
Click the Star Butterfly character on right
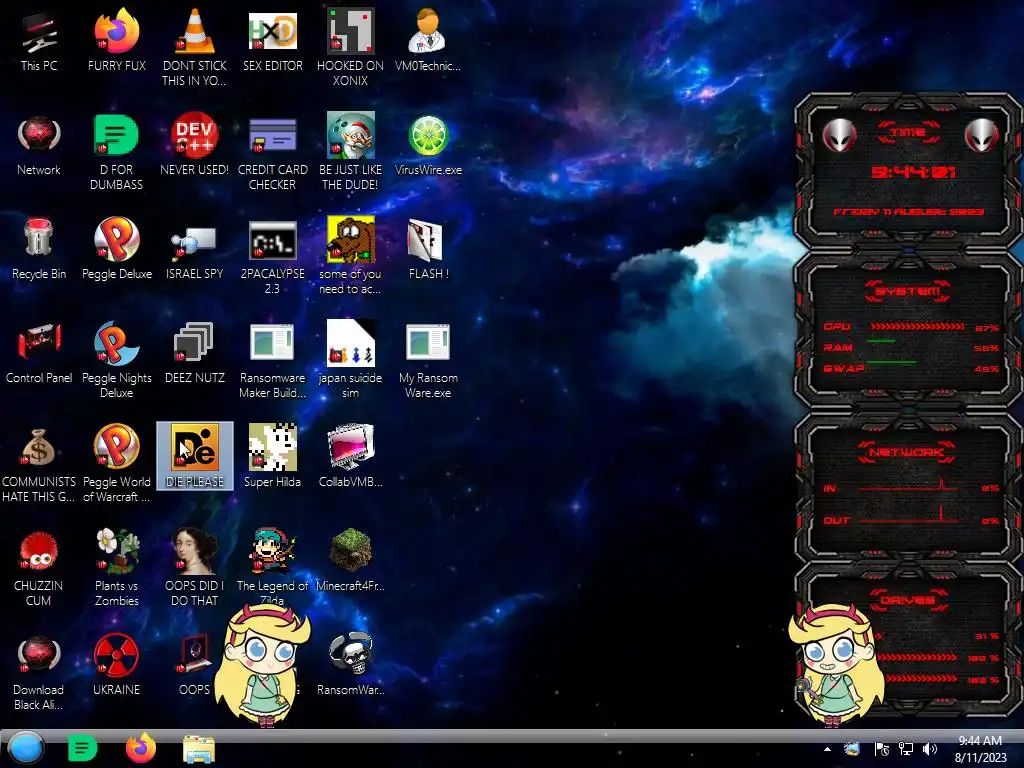tap(838, 665)
